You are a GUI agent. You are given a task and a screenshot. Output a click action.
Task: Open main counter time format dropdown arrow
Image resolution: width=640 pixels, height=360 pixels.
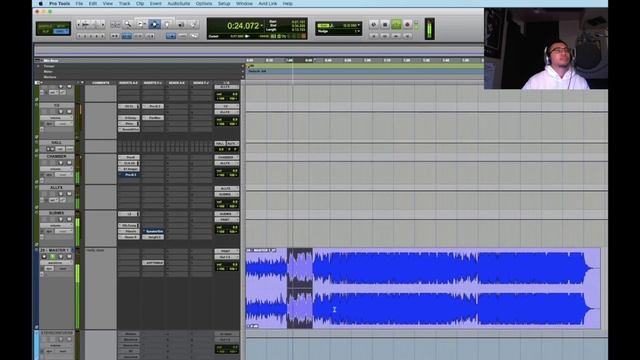click(262, 25)
